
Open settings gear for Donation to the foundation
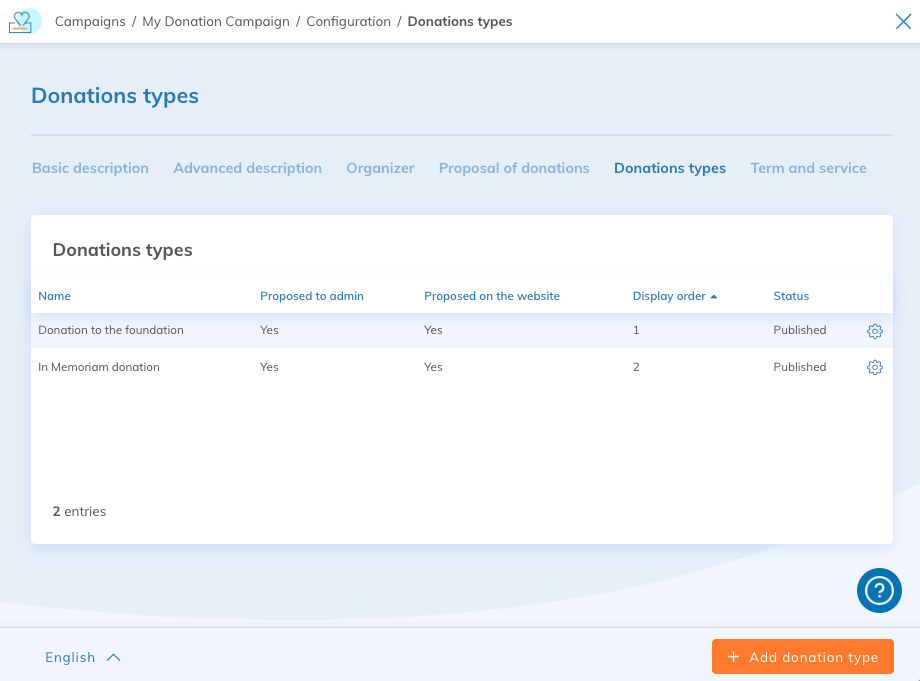point(874,331)
